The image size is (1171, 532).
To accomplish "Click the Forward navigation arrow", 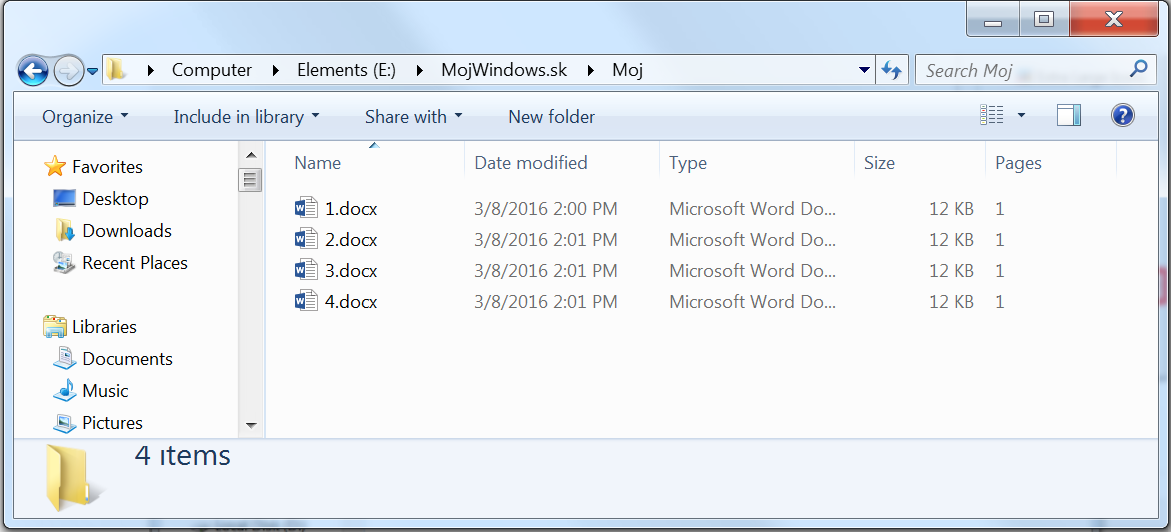I will [69, 72].
